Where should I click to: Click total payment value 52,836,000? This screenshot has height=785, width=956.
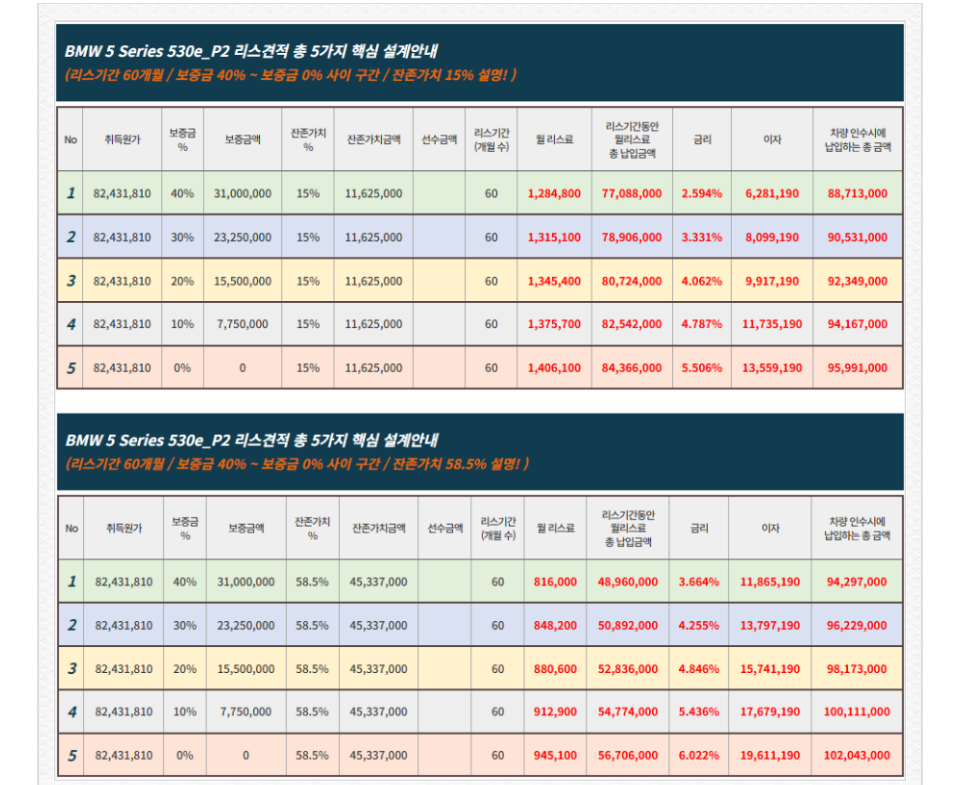(x=627, y=669)
